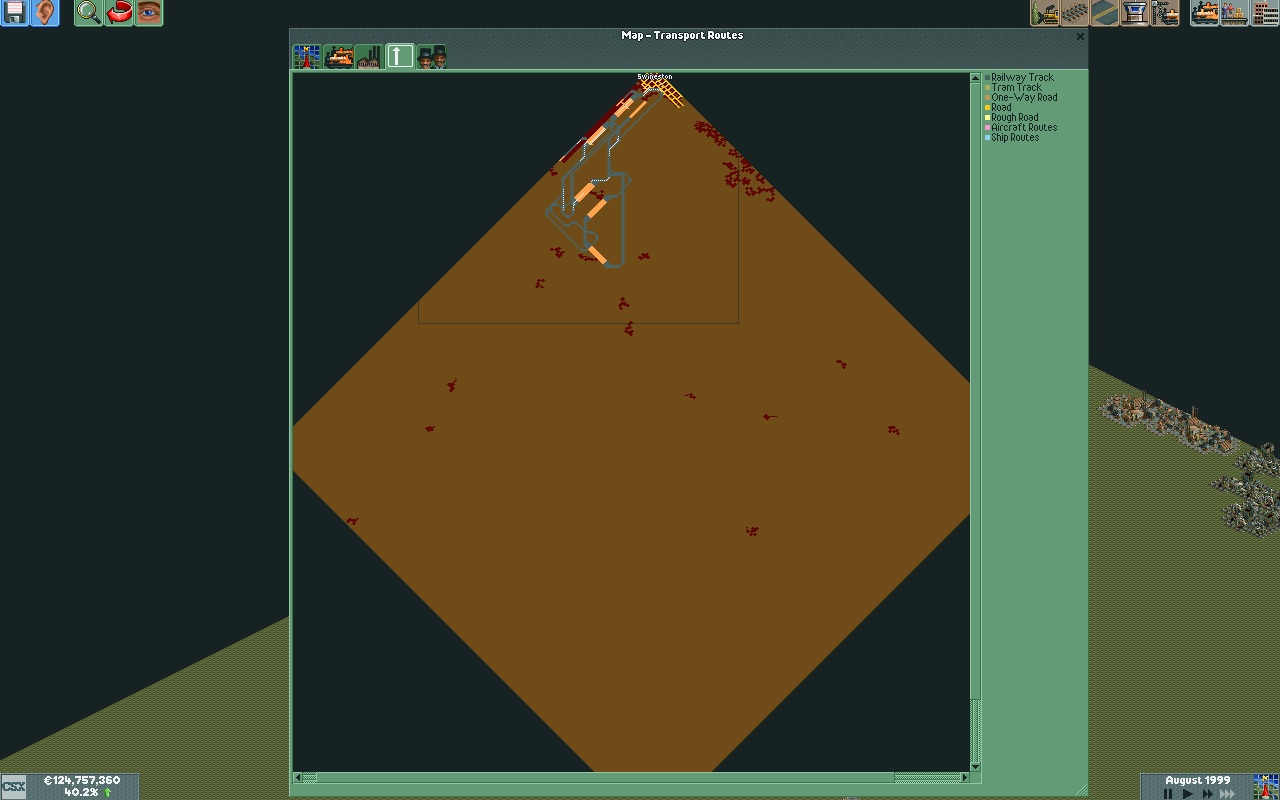Click the Map – Transport Routes title bar
The height and width of the screenshot is (800, 1280).
(682, 35)
